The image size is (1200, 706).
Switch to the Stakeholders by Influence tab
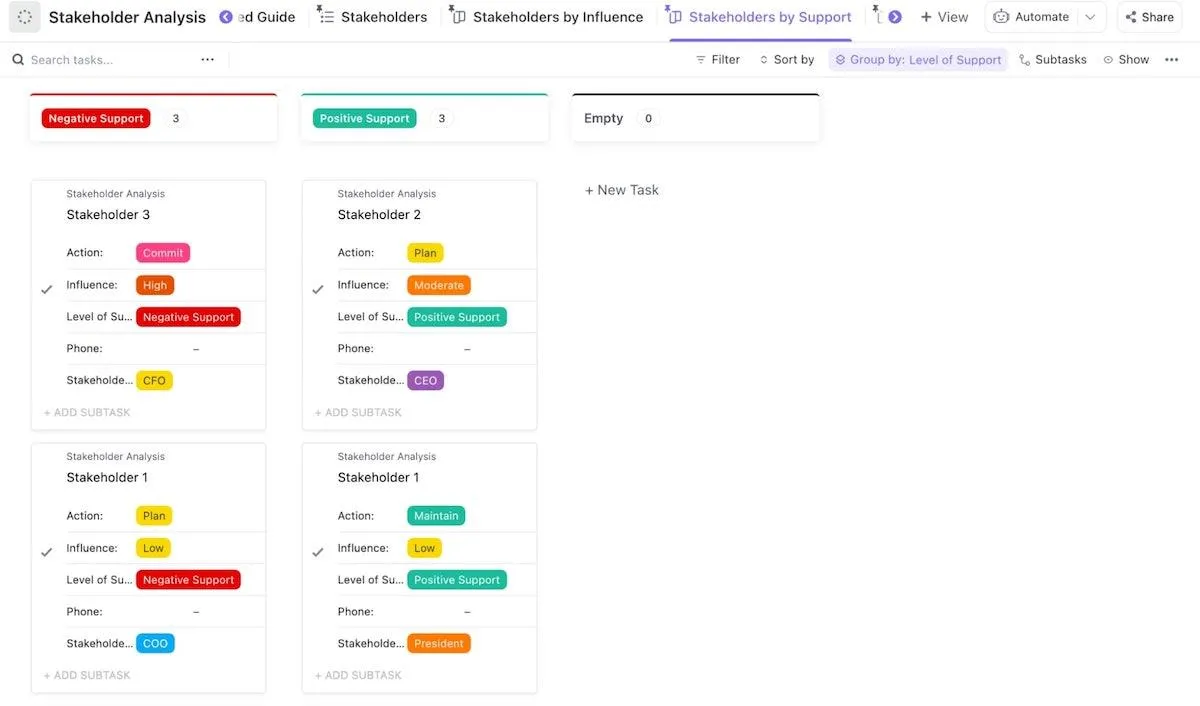[546, 17]
